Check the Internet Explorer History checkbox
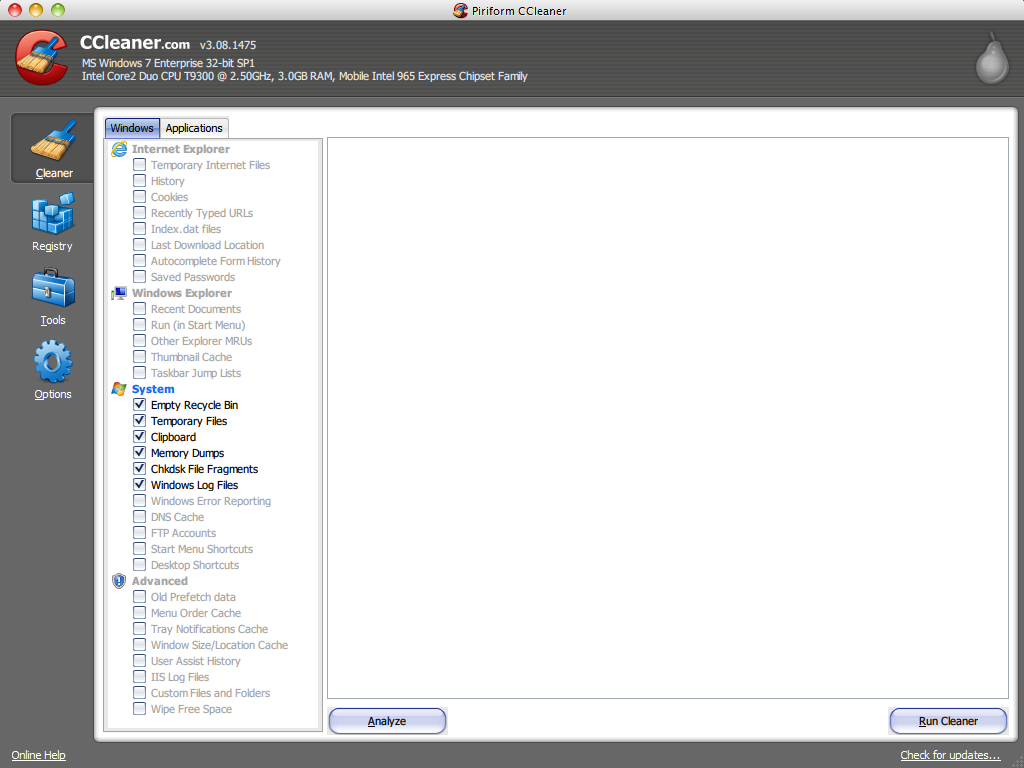The height and width of the screenshot is (768, 1024). point(139,181)
